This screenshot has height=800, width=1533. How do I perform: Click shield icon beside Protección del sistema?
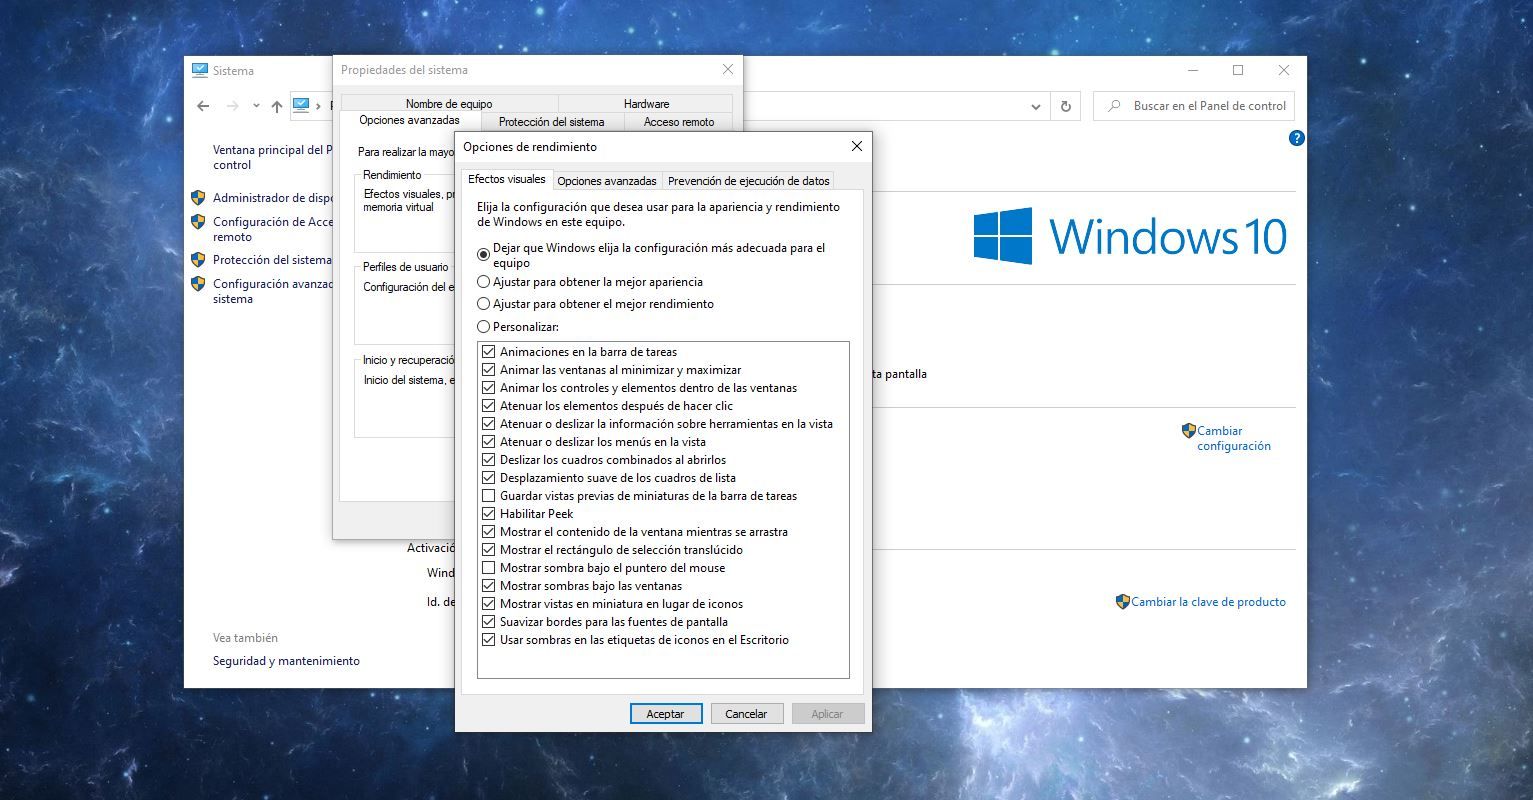(198, 259)
